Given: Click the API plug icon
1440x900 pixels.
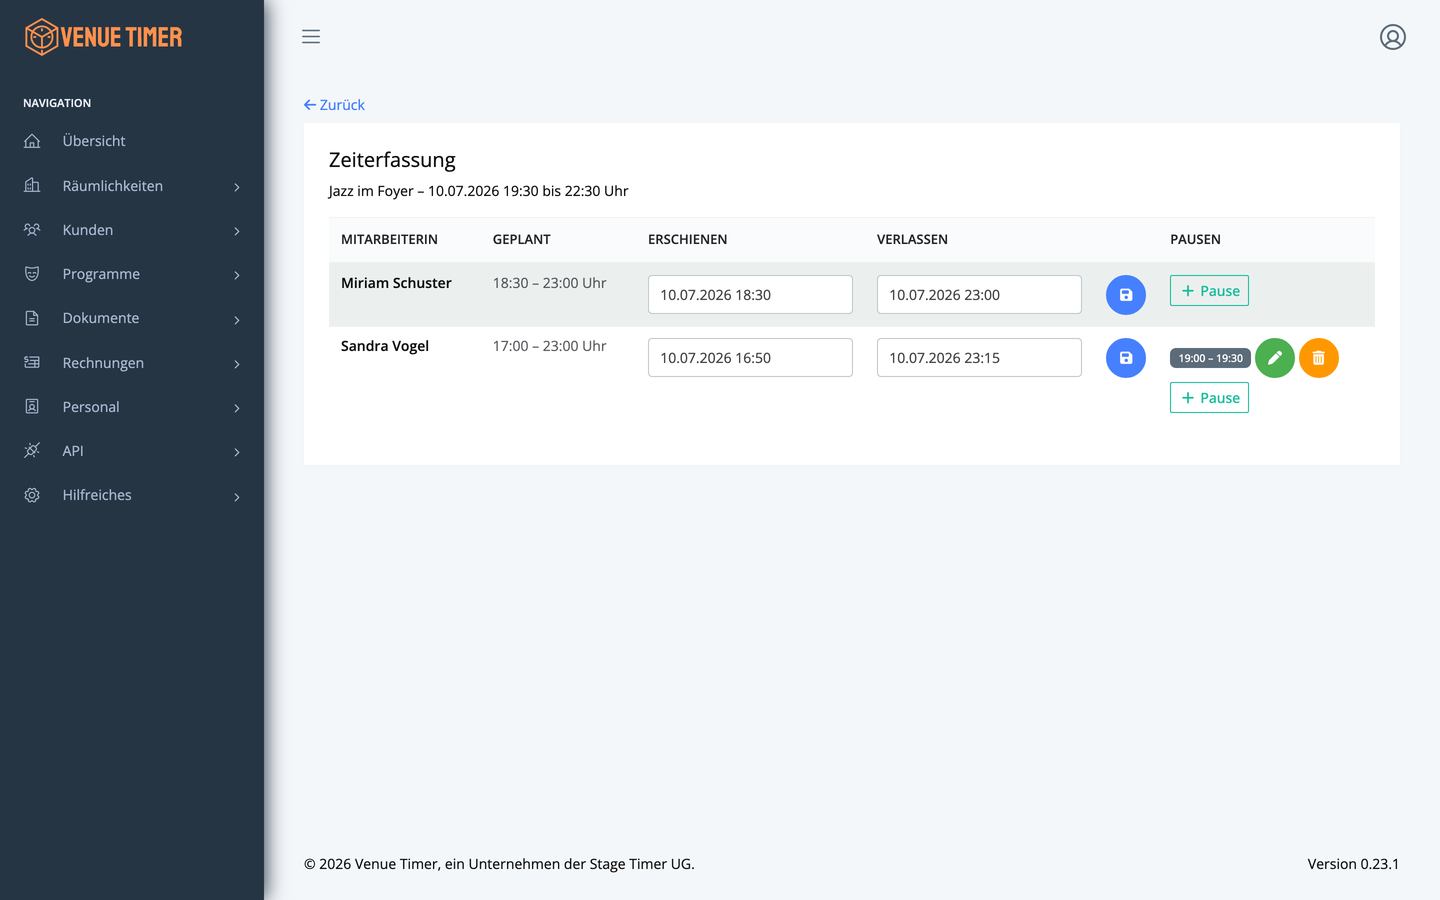Looking at the screenshot, I should click(x=32, y=451).
